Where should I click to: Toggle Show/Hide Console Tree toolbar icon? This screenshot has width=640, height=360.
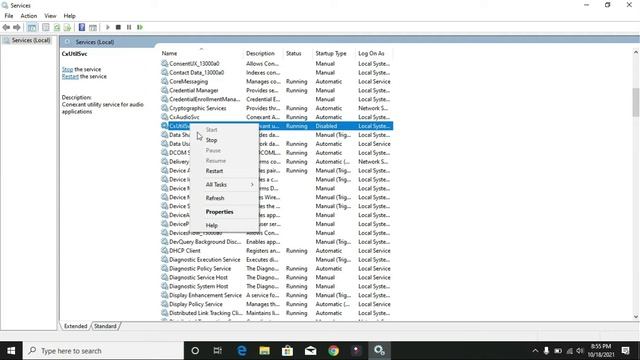pos(32,27)
